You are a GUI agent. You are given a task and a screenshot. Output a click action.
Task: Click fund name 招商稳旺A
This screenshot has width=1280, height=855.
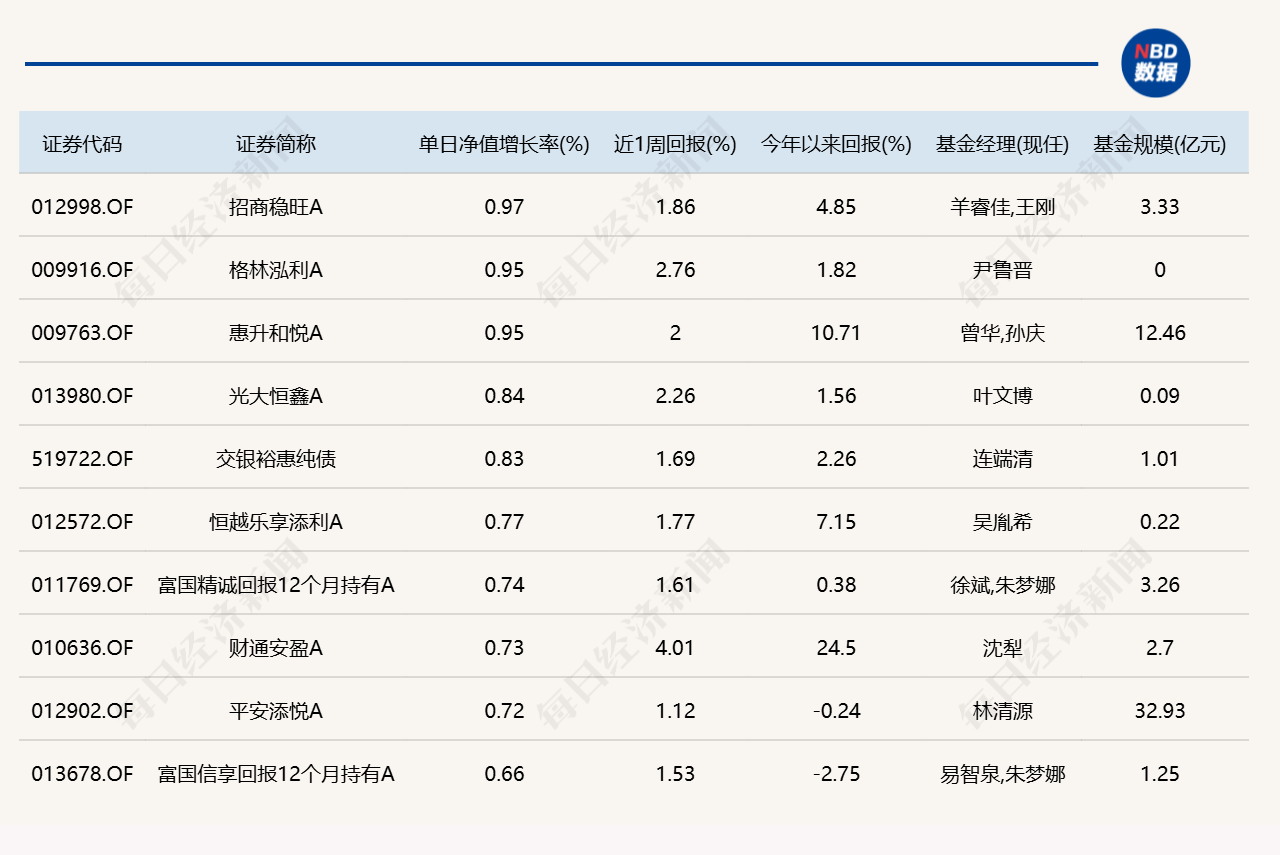click(x=276, y=207)
